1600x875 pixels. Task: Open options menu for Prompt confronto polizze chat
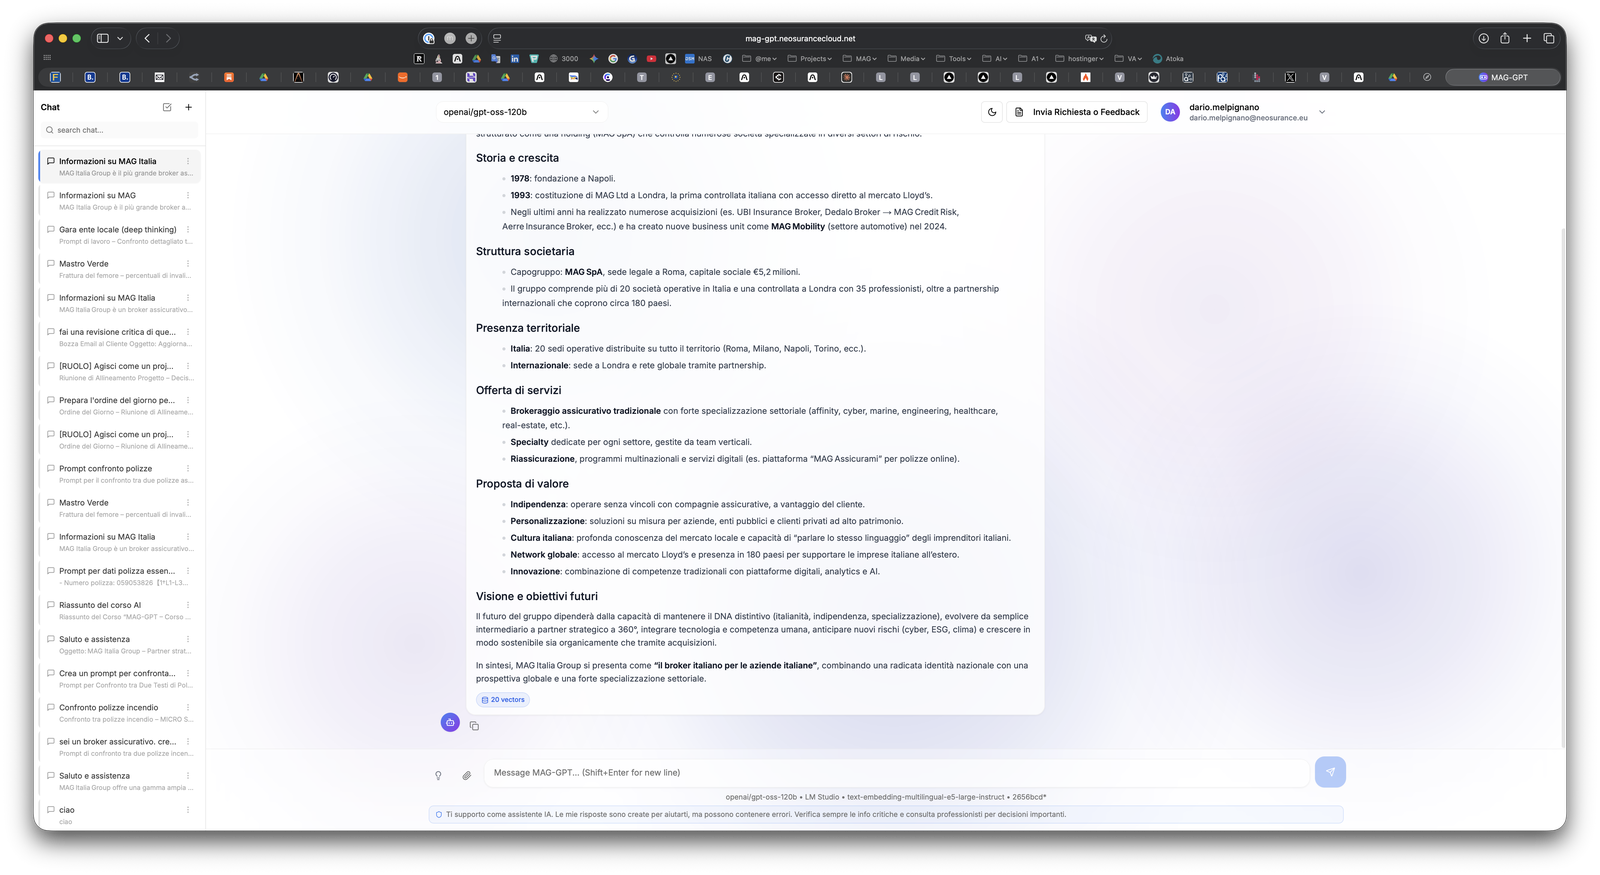[187, 468]
